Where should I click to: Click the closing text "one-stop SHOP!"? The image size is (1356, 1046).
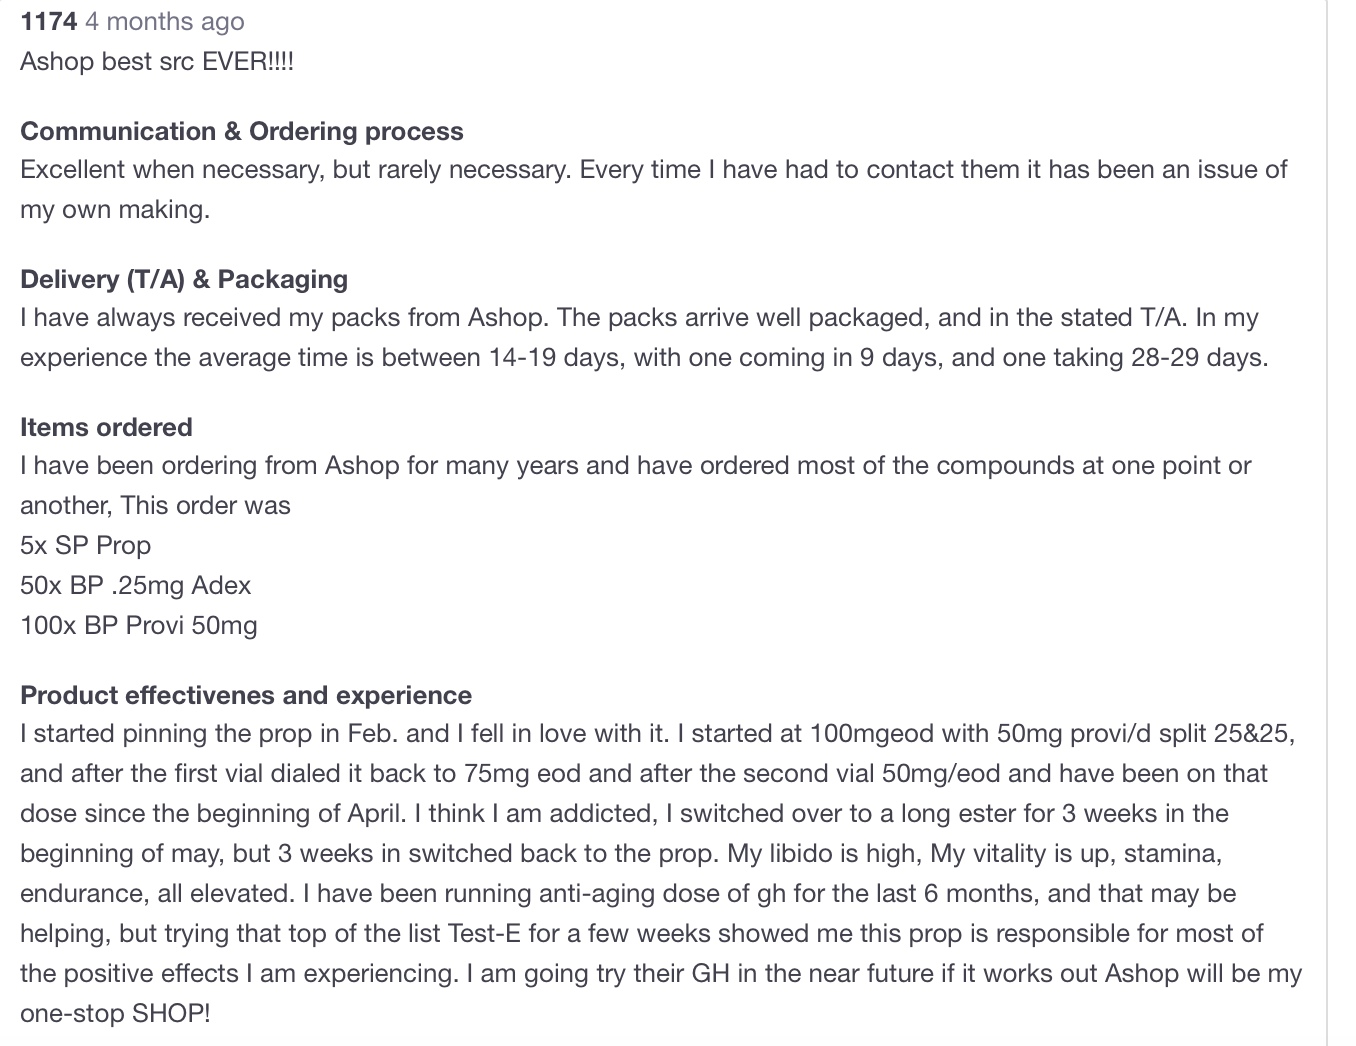pos(115,1013)
